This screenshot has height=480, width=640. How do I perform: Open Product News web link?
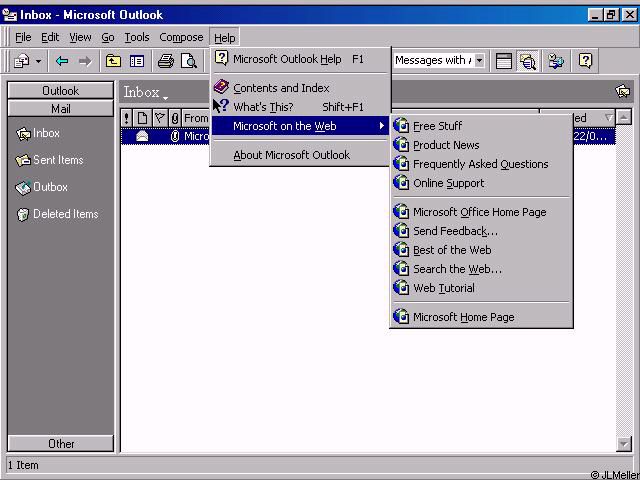(482, 145)
